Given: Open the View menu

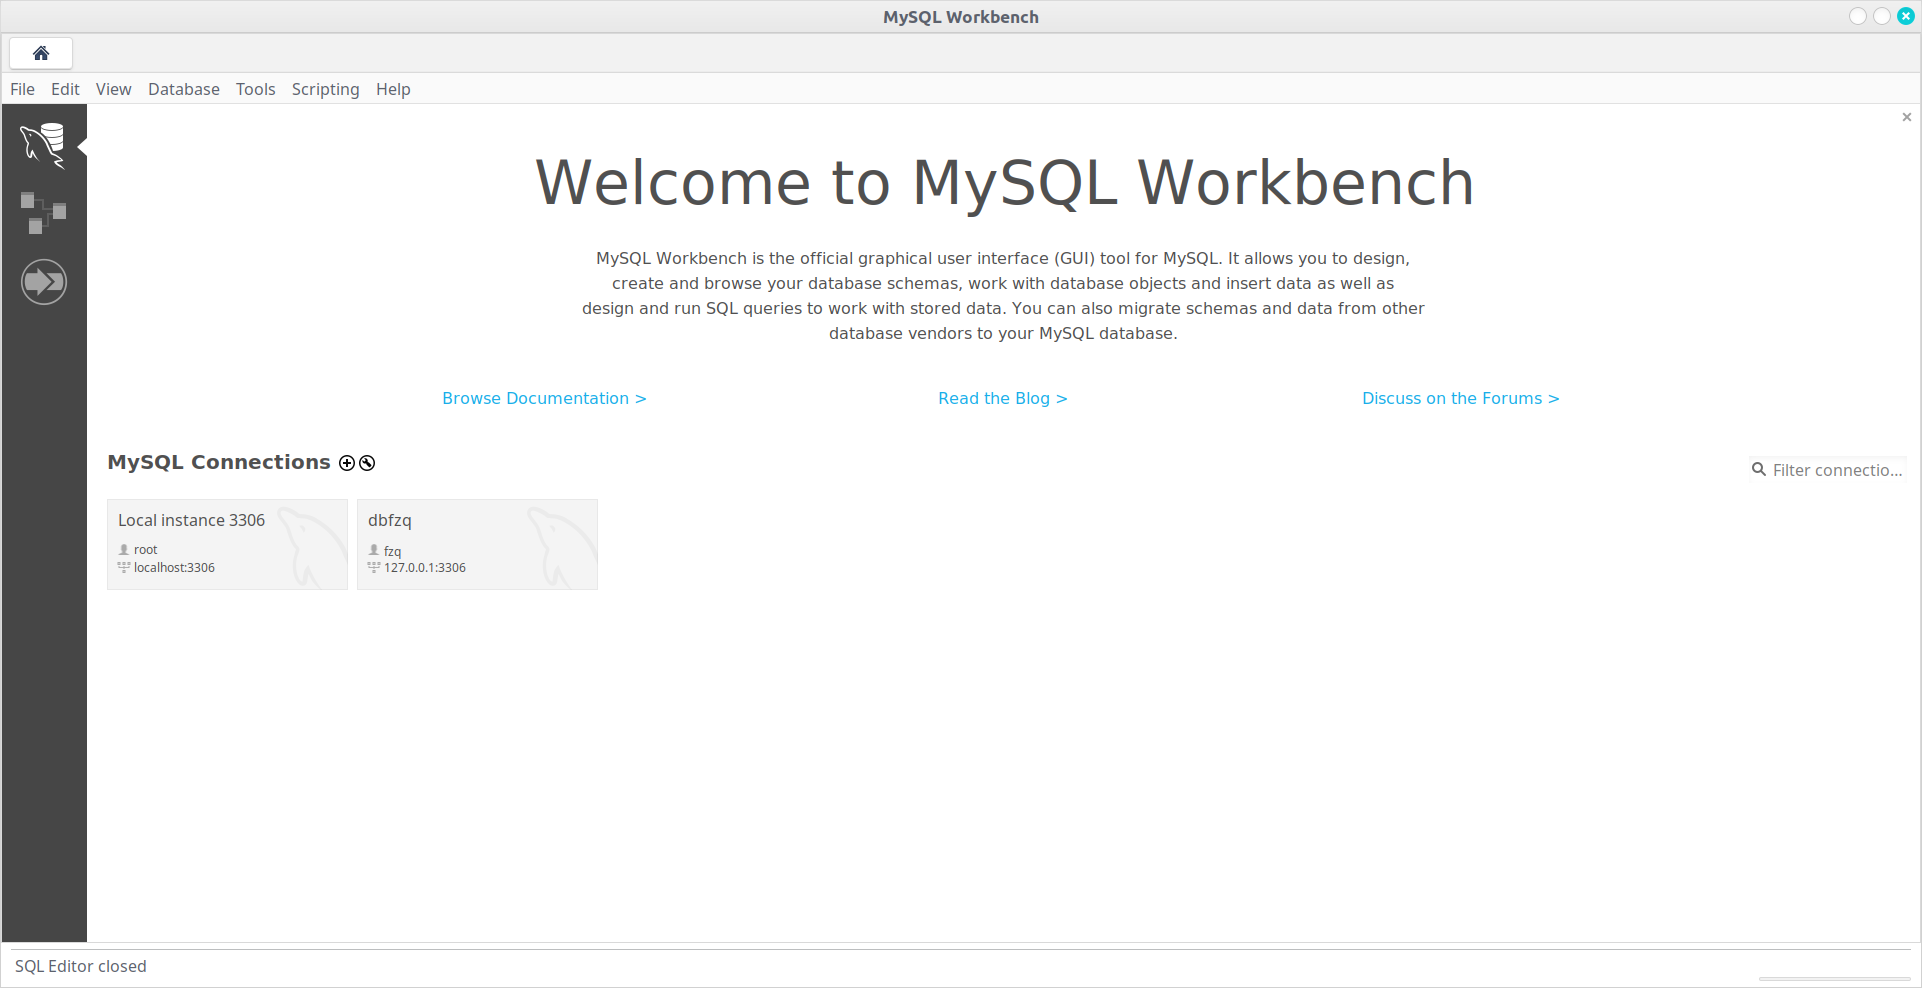Looking at the screenshot, I should pyautogui.click(x=113, y=89).
